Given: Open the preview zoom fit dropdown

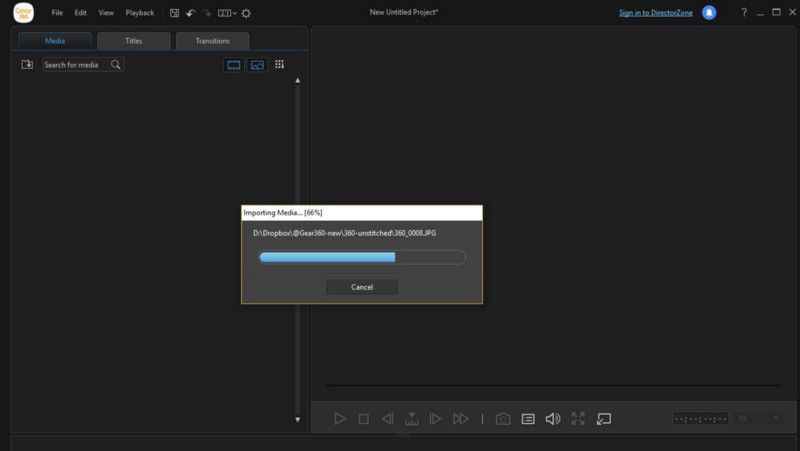Looking at the screenshot, I should pyautogui.click(x=758, y=419).
